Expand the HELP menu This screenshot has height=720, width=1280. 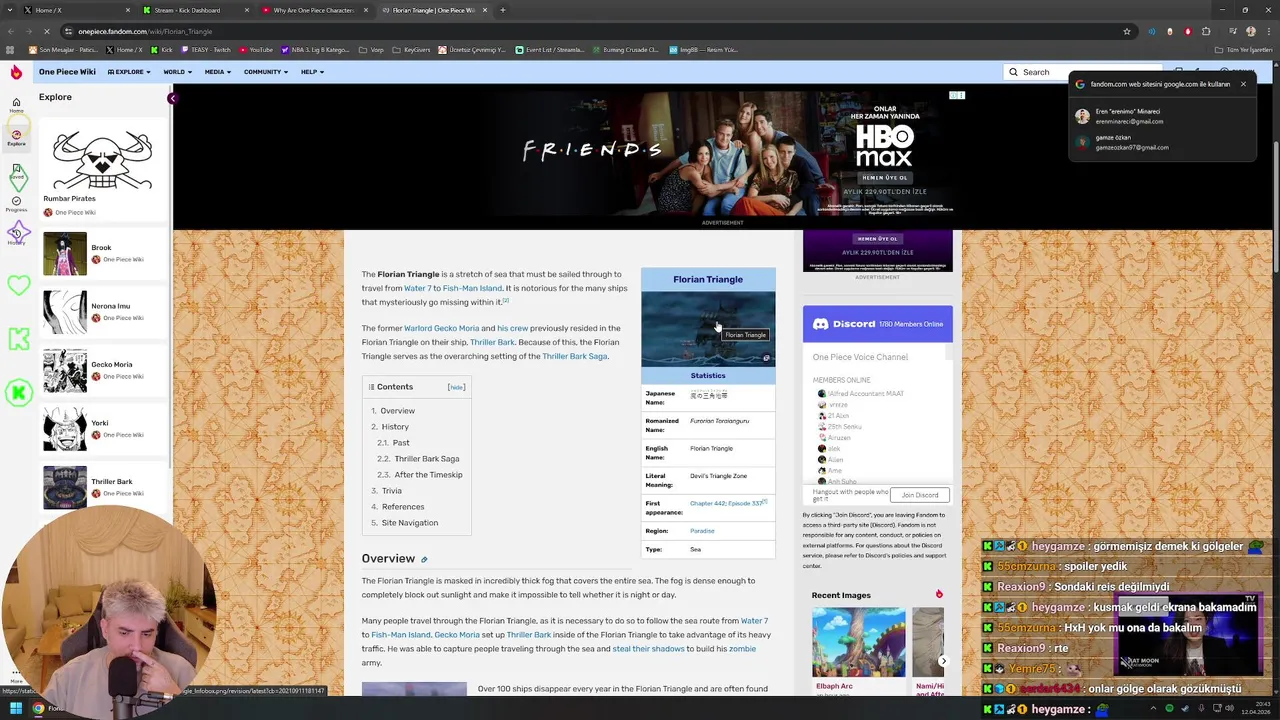312,72
